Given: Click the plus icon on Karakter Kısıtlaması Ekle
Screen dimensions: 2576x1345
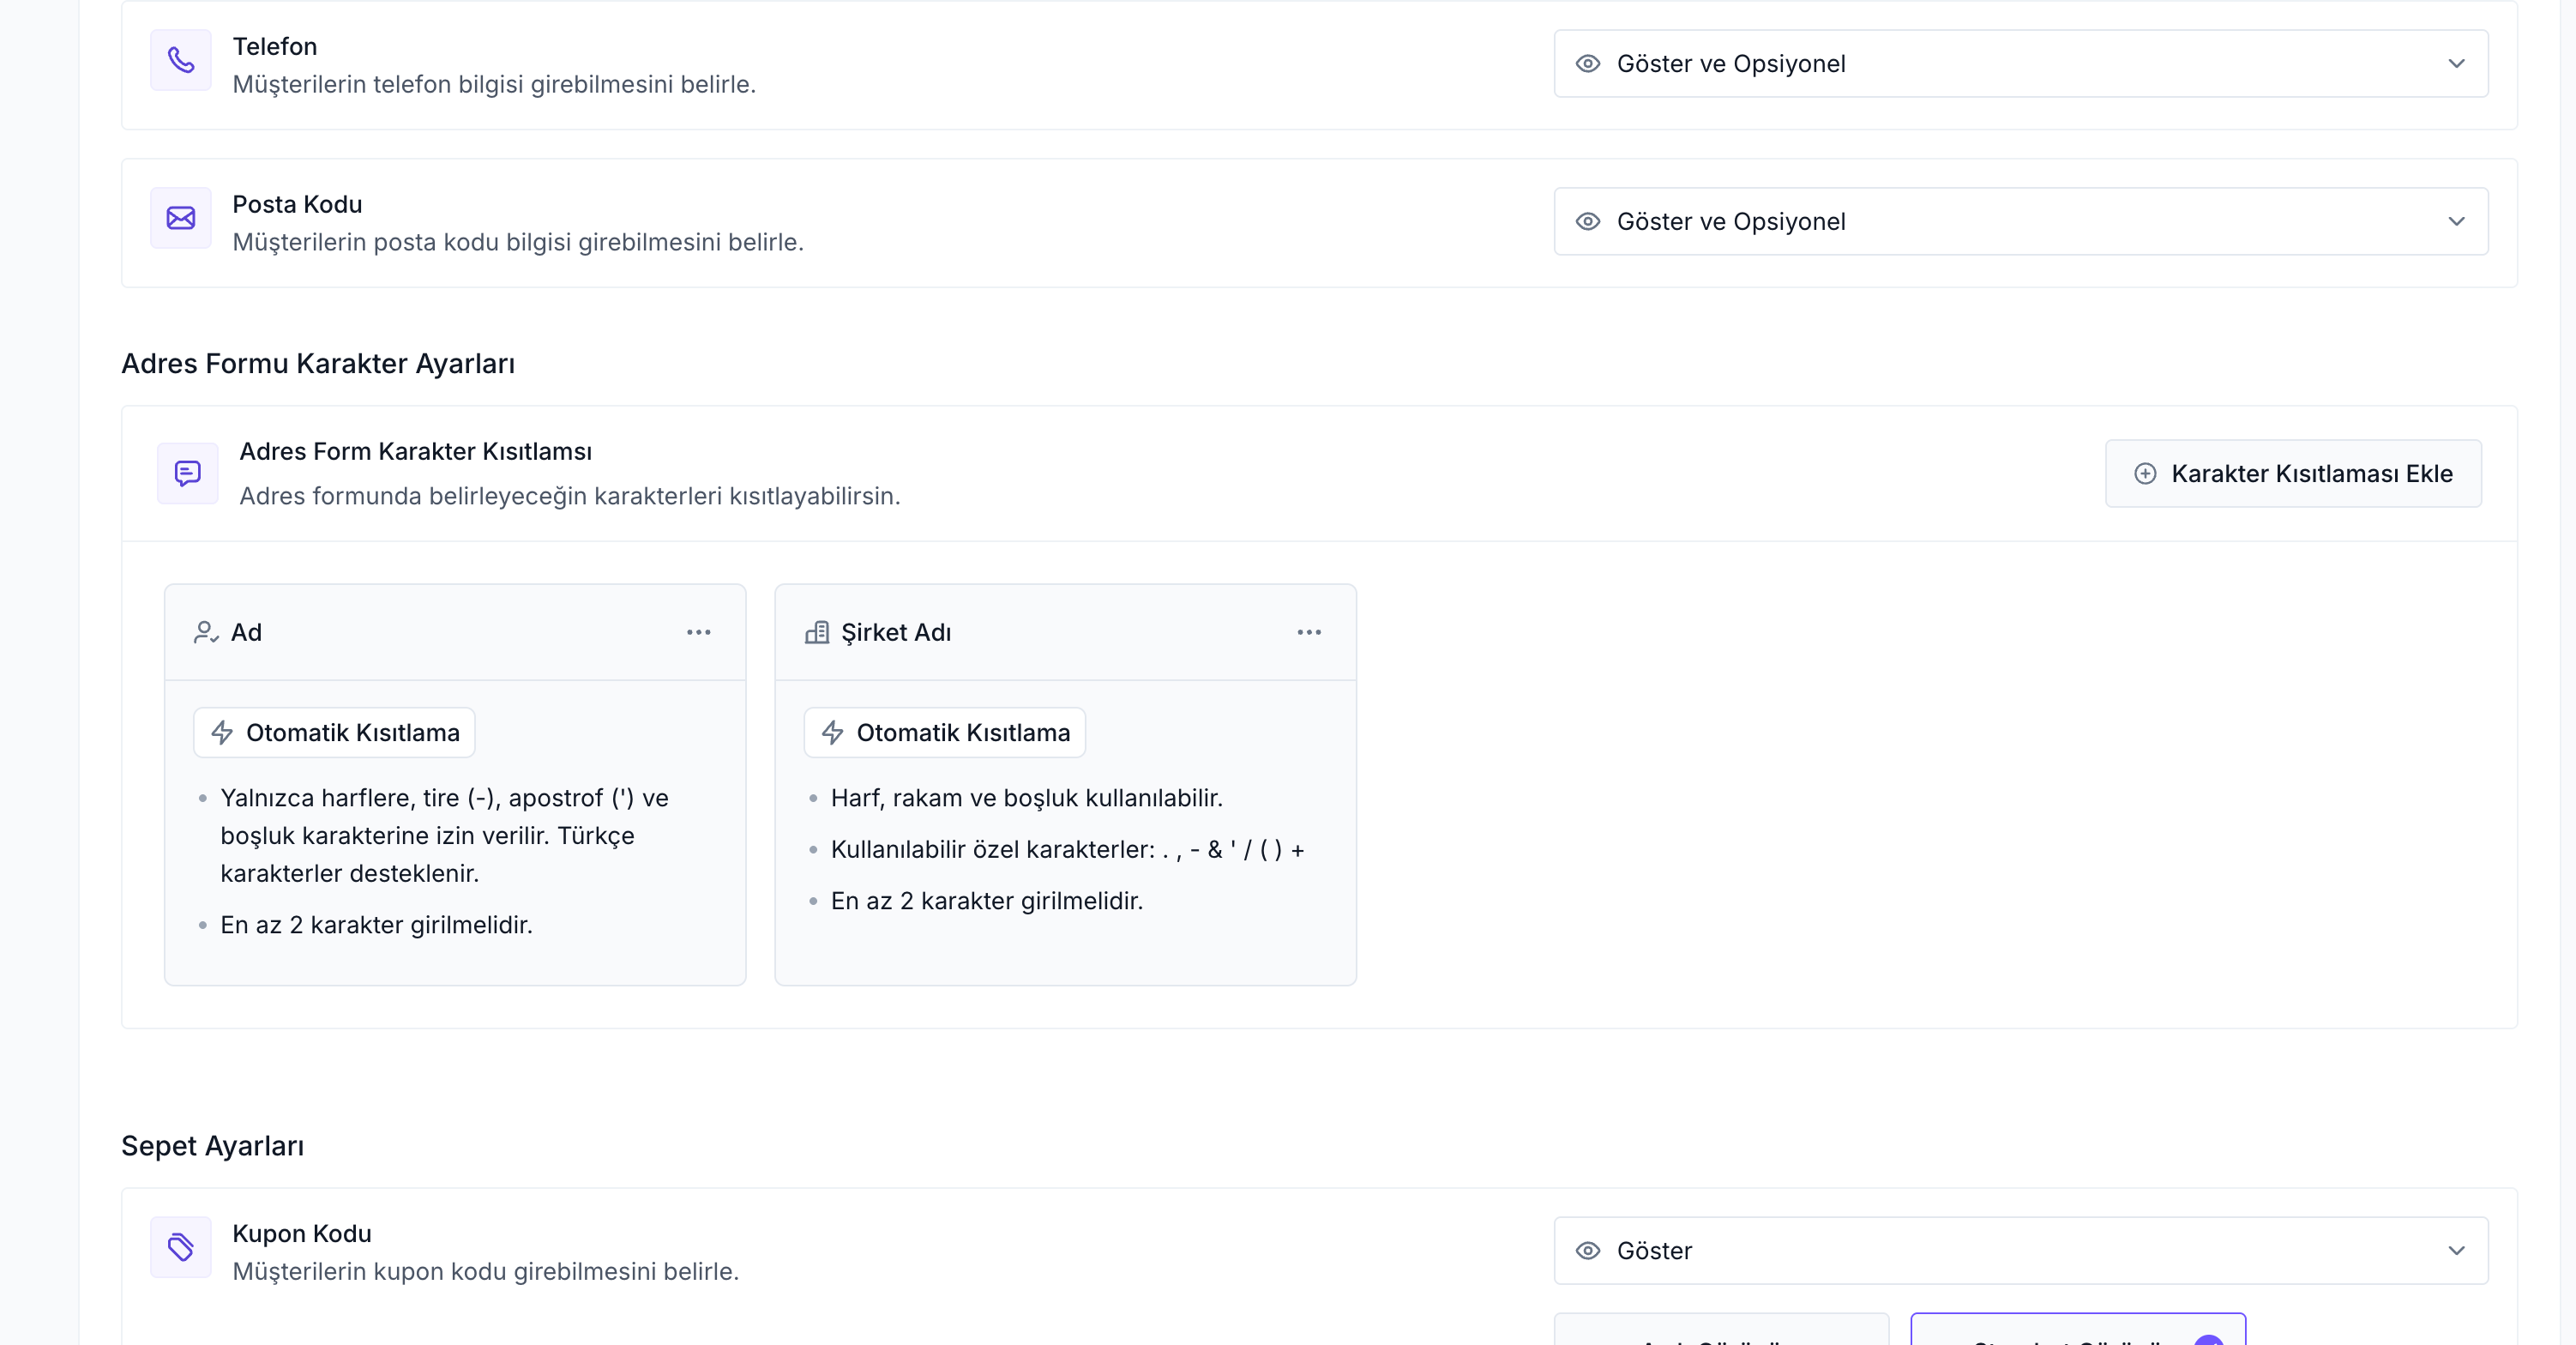Looking at the screenshot, I should point(2145,474).
